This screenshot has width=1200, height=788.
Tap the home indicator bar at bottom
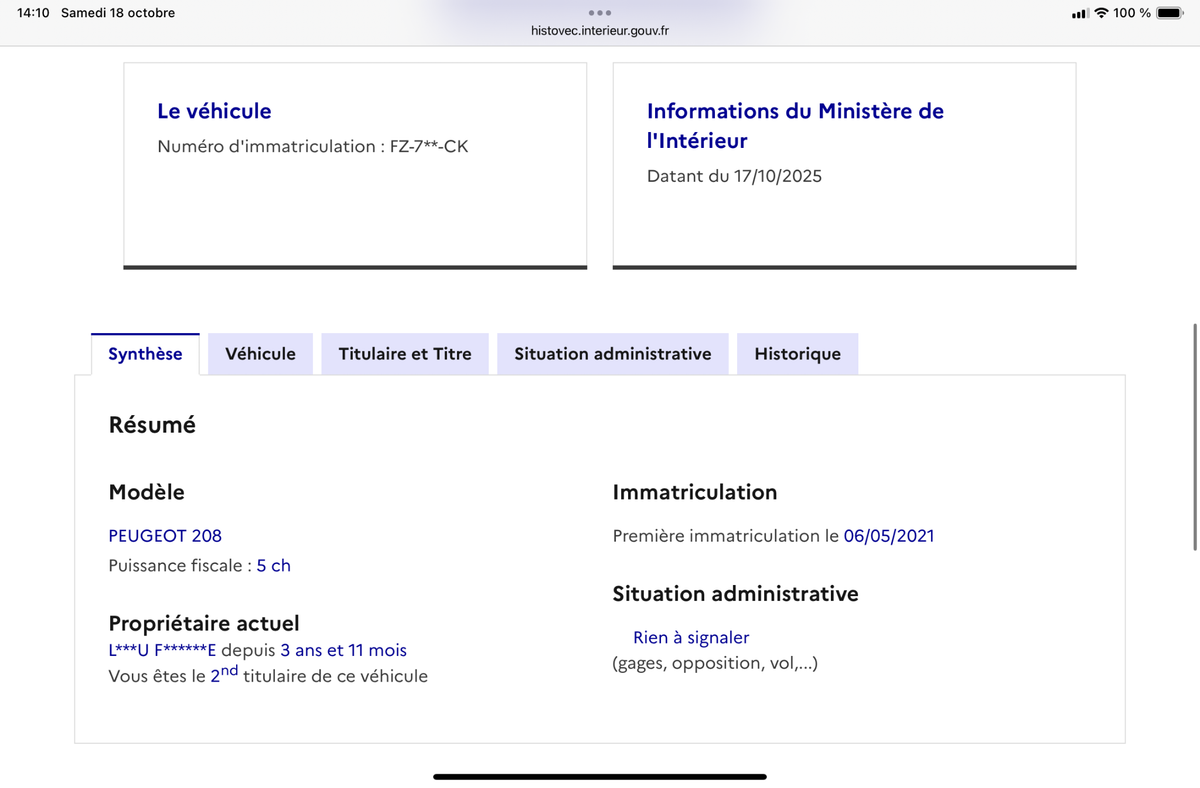click(600, 776)
